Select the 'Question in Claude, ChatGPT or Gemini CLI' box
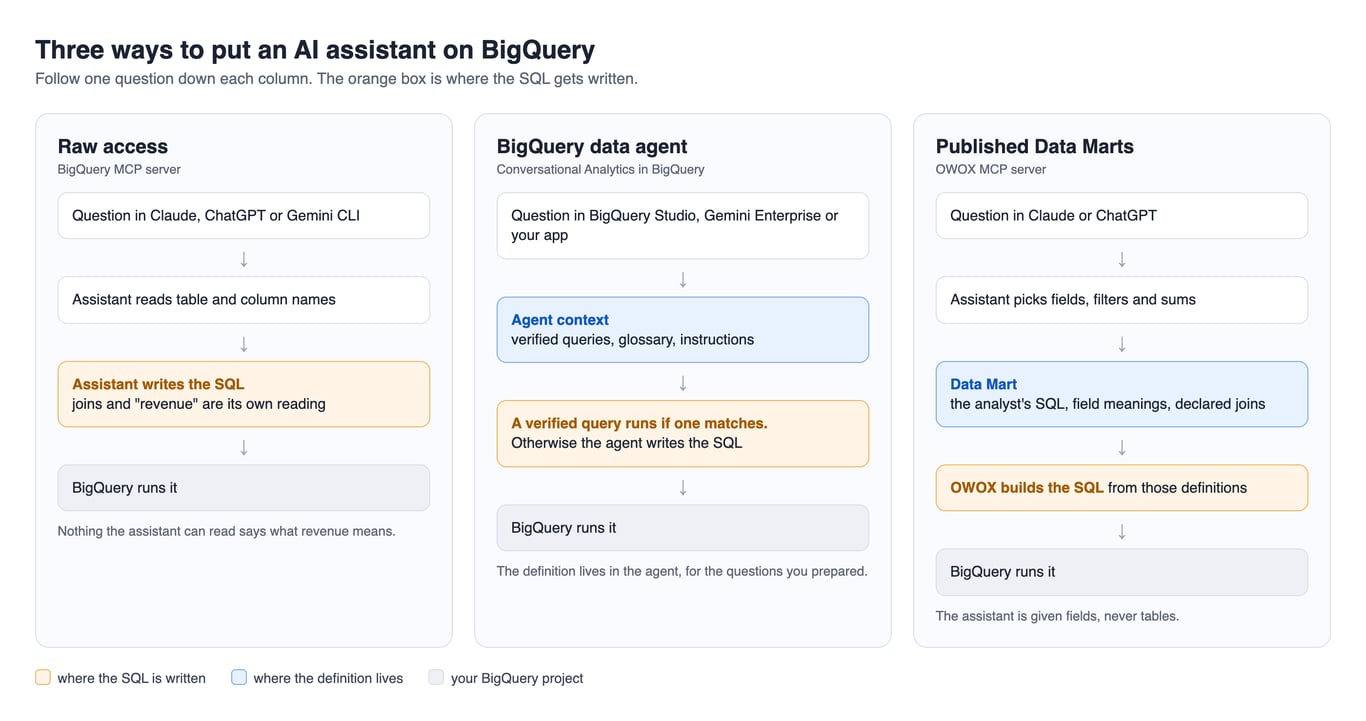The image size is (1366, 721). [244, 216]
